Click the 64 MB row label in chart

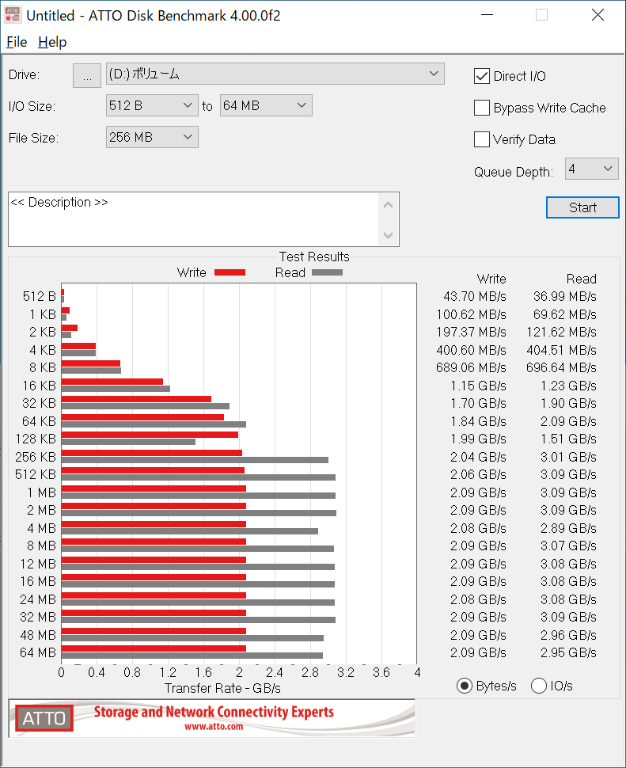tap(38, 653)
